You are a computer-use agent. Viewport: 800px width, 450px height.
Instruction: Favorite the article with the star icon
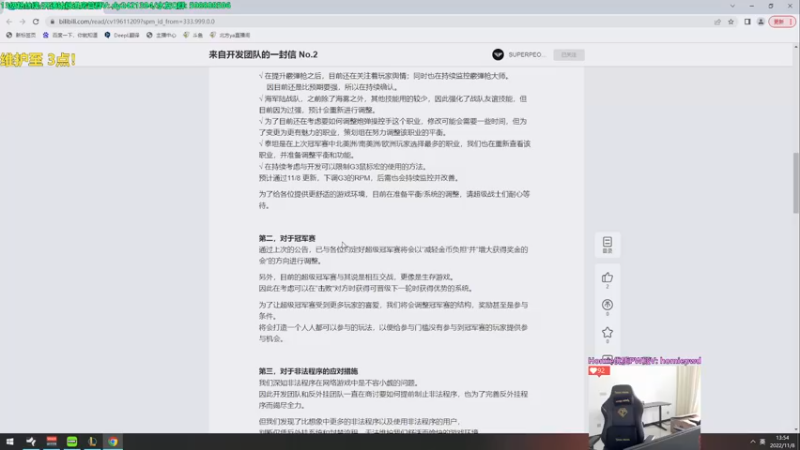click(x=607, y=332)
